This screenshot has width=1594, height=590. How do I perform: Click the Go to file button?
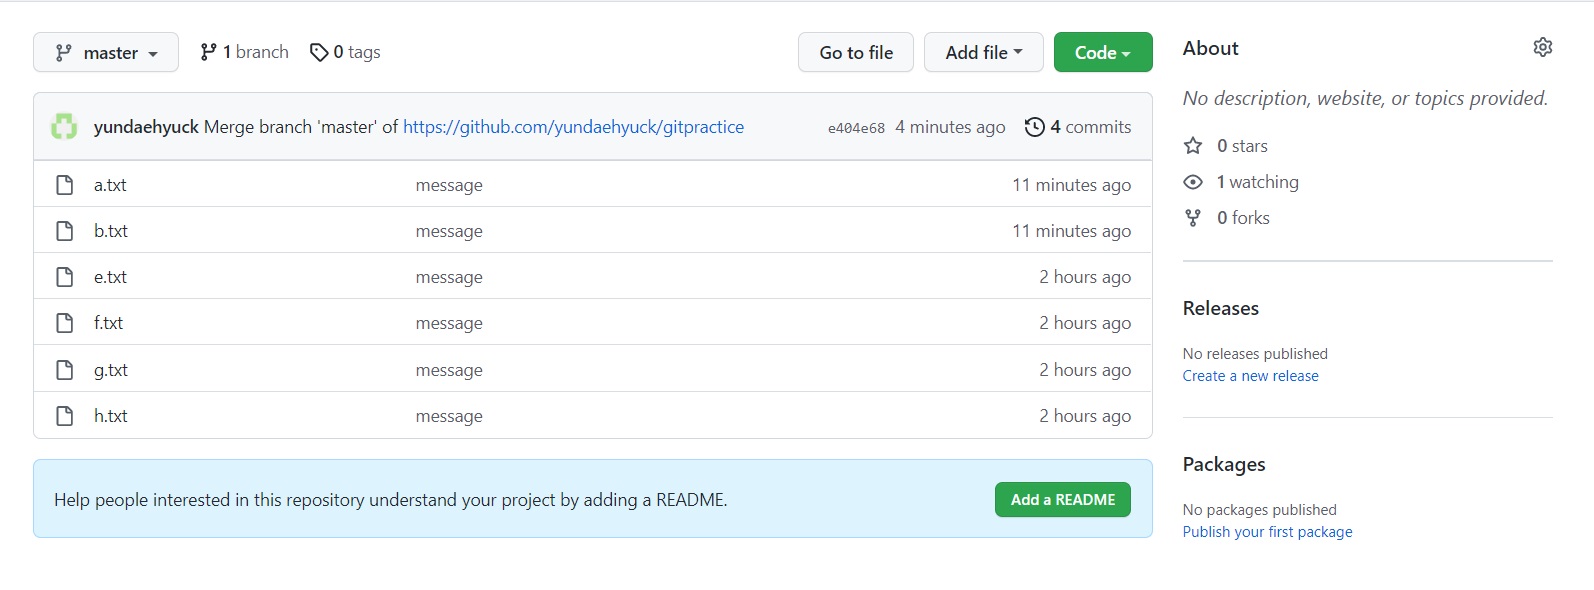856,52
